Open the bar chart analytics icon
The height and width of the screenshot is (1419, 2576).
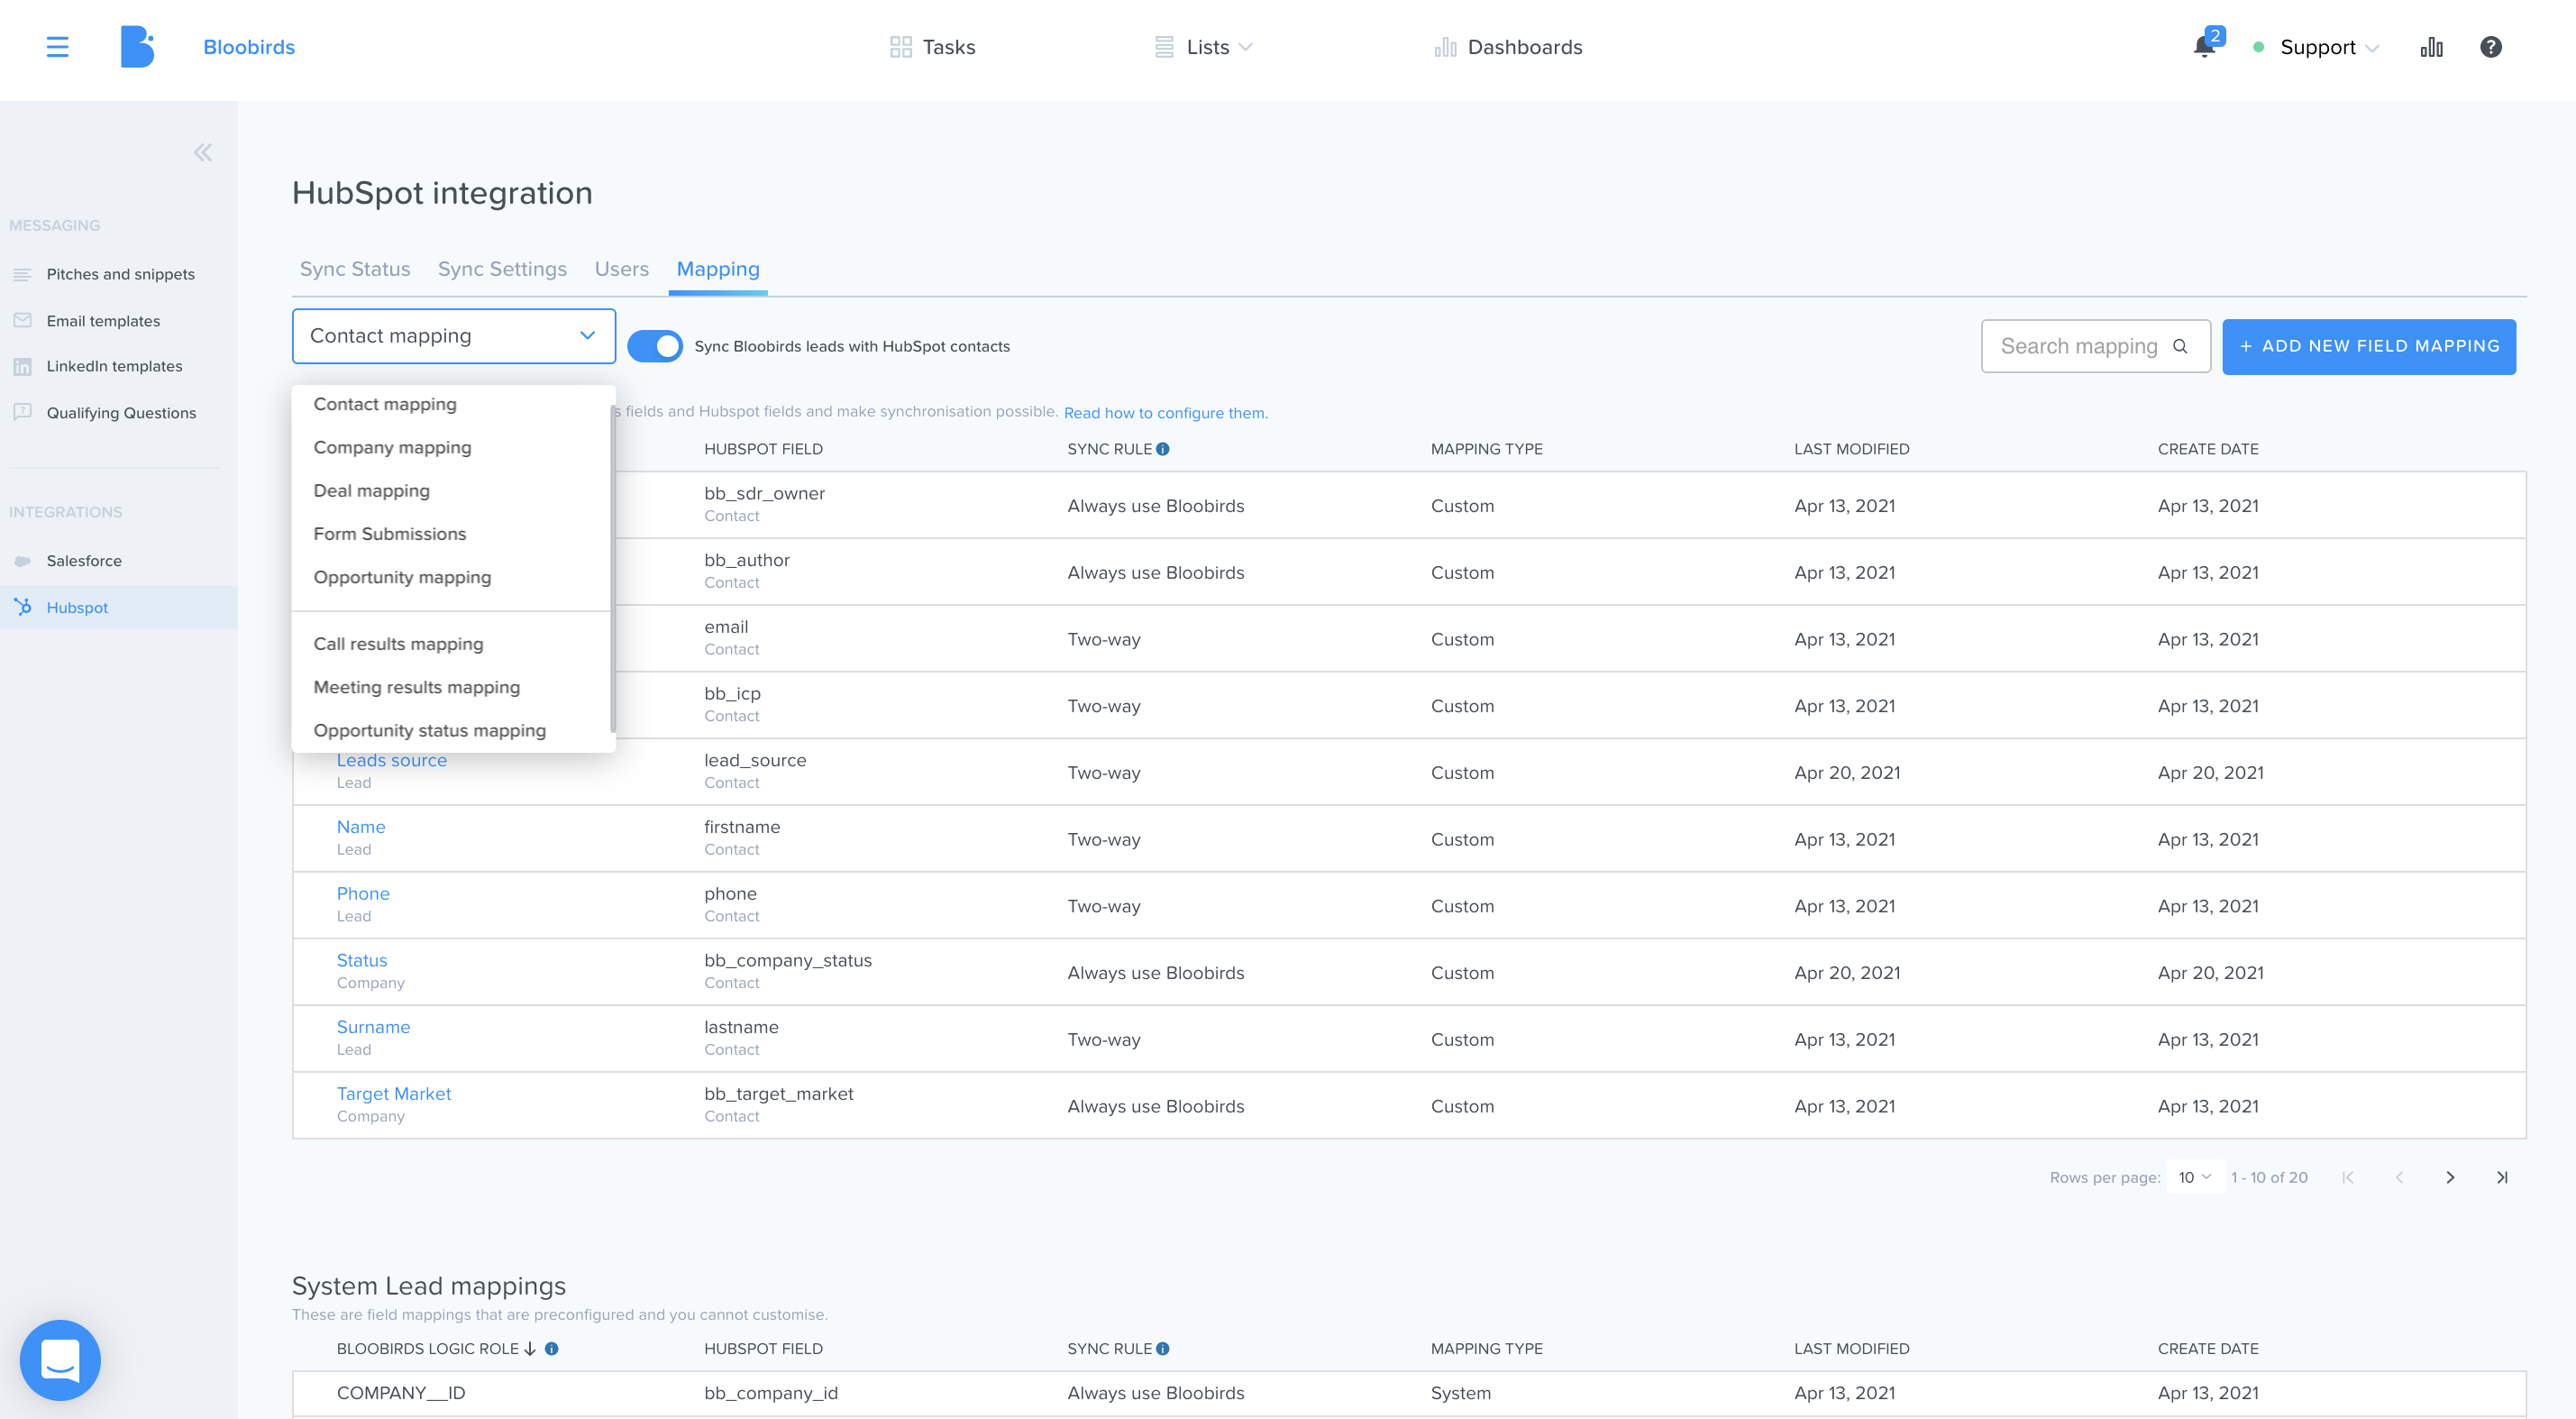[2431, 47]
